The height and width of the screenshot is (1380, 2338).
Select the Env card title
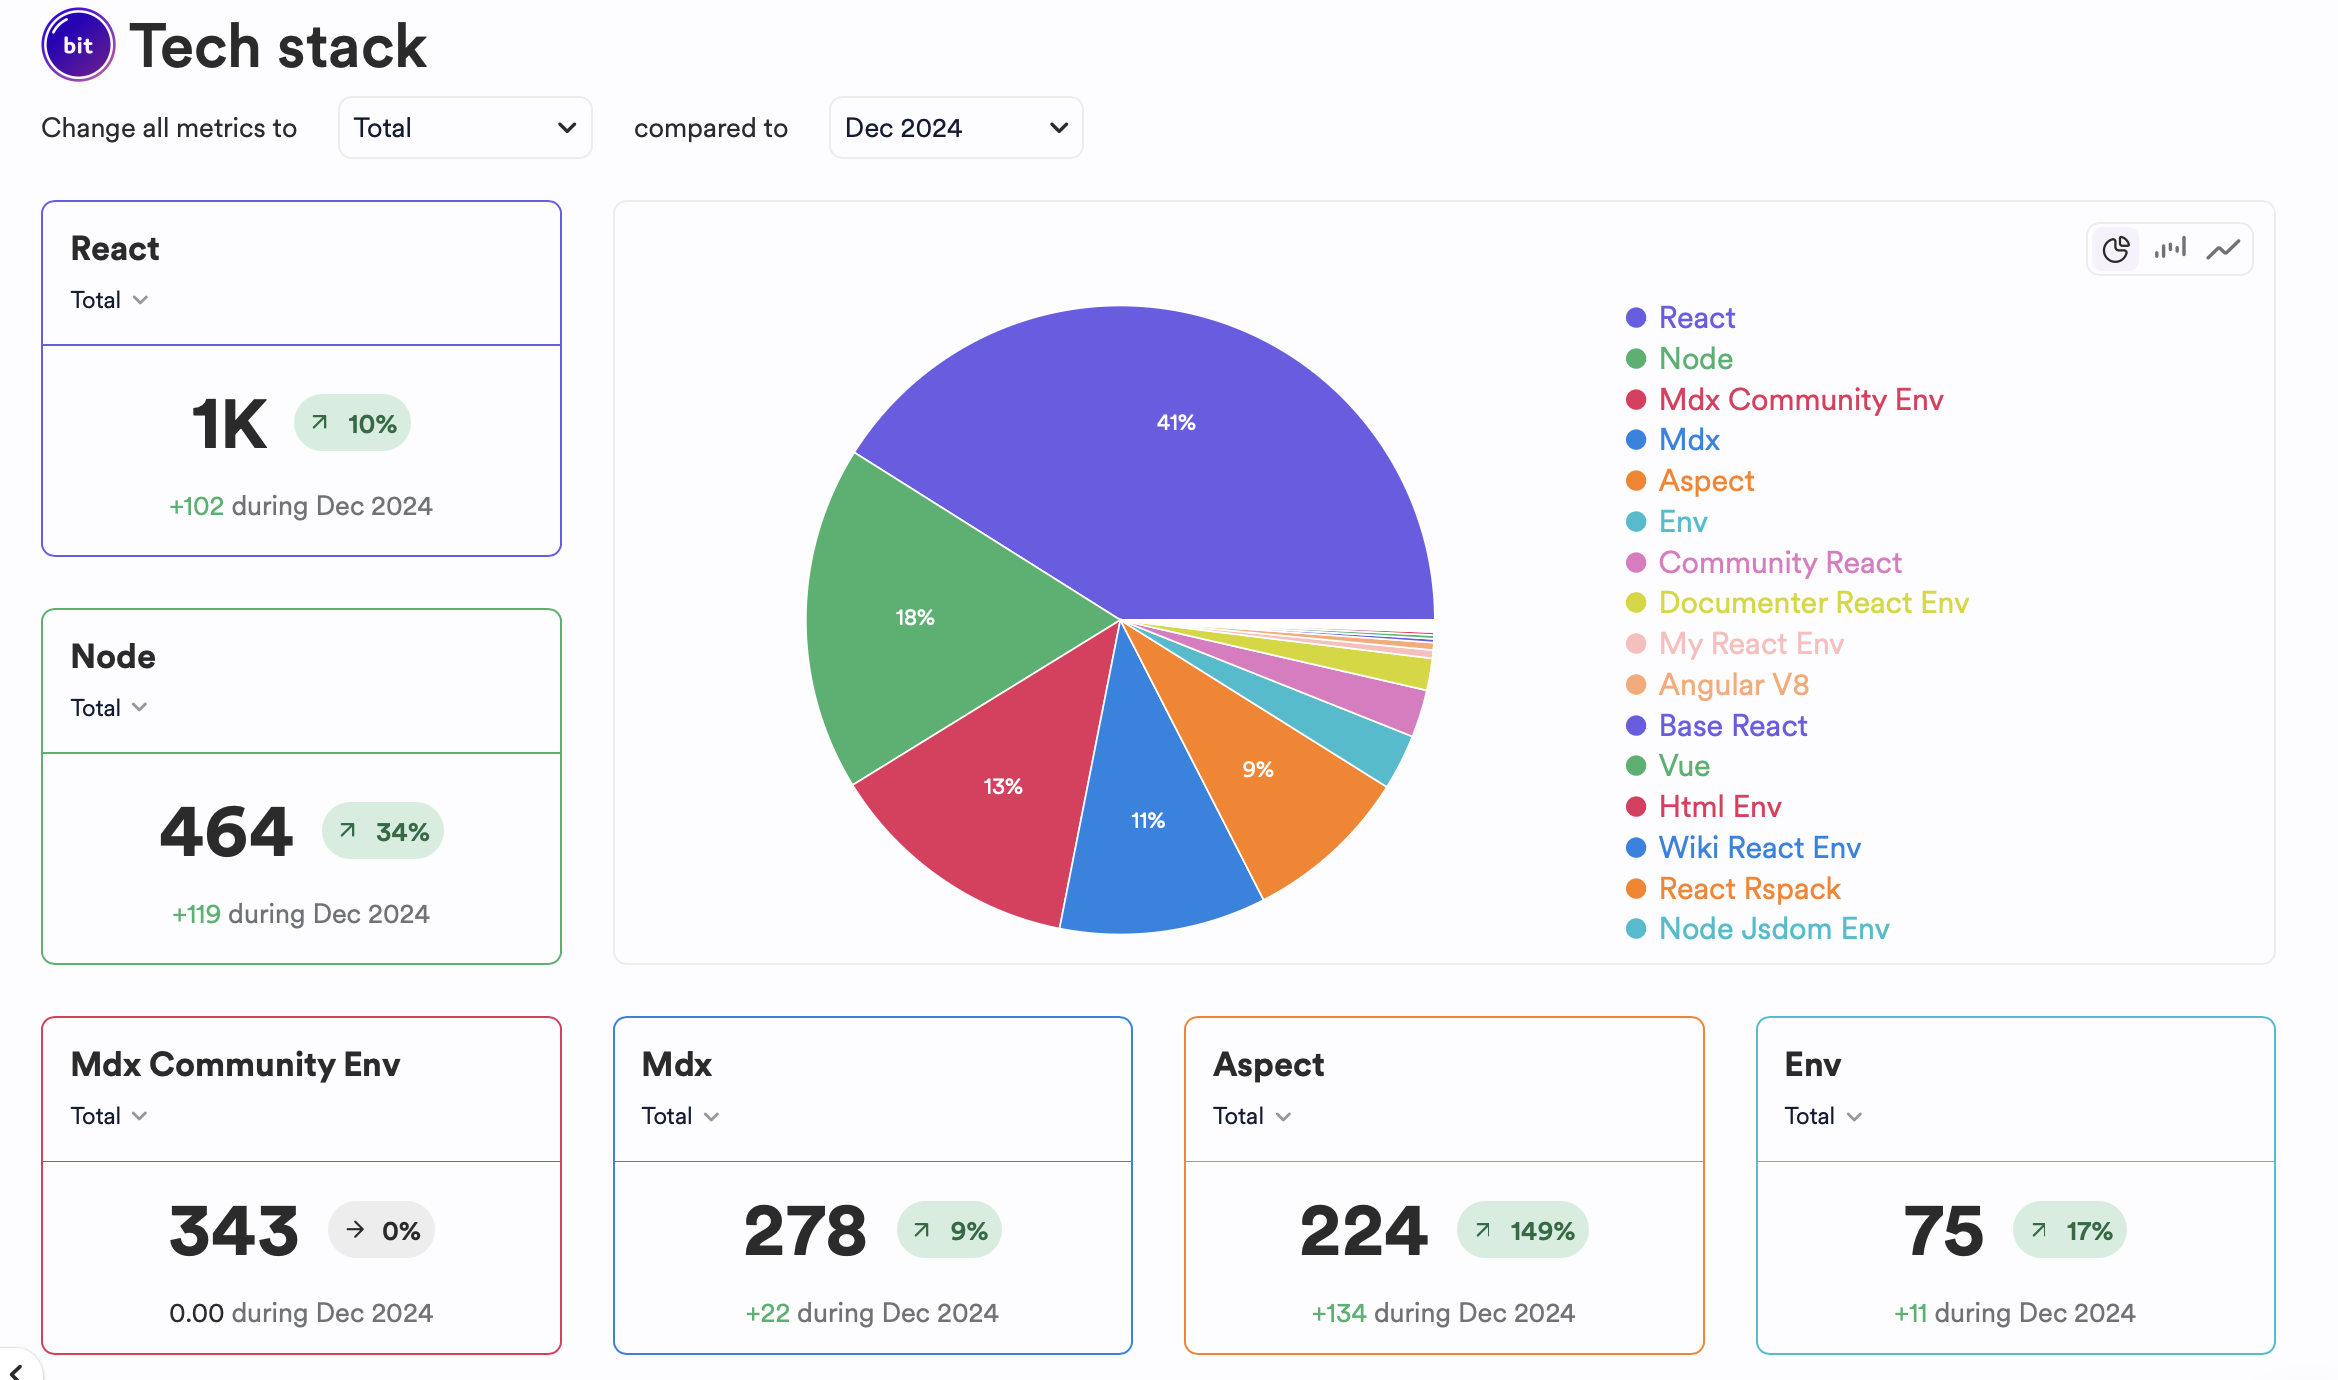(x=1813, y=1064)
